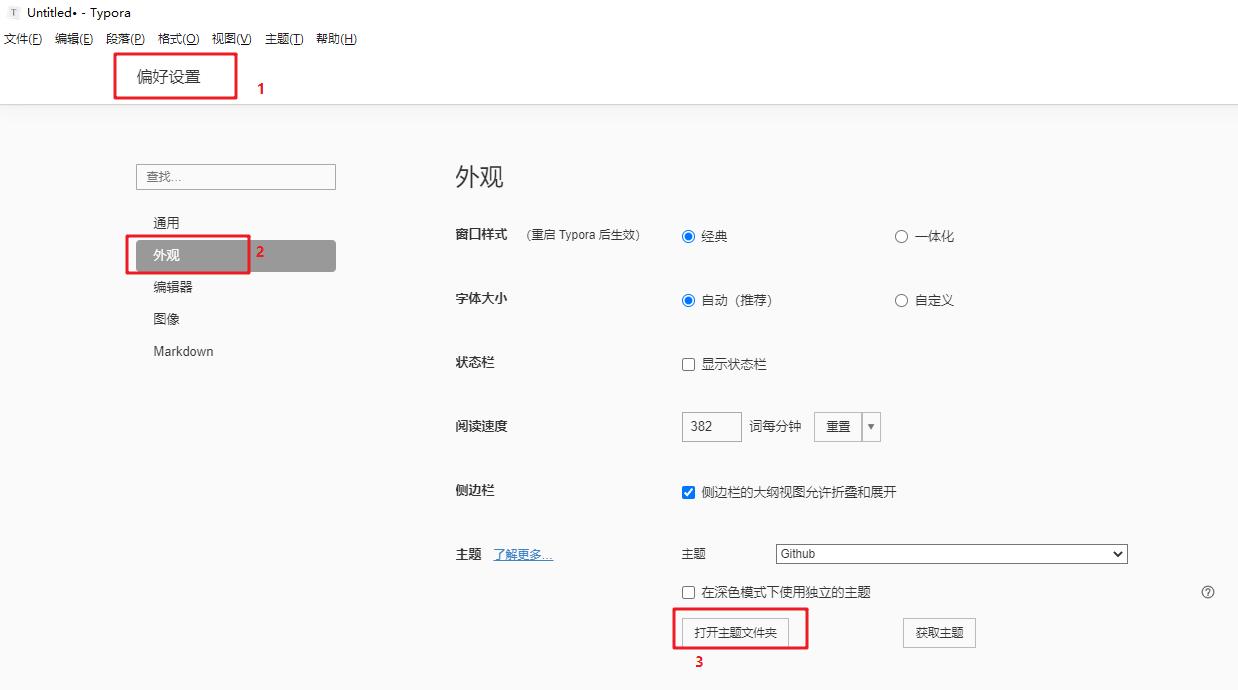Click into the 查找 search field

pyautogui.click(x=236, y=177)
